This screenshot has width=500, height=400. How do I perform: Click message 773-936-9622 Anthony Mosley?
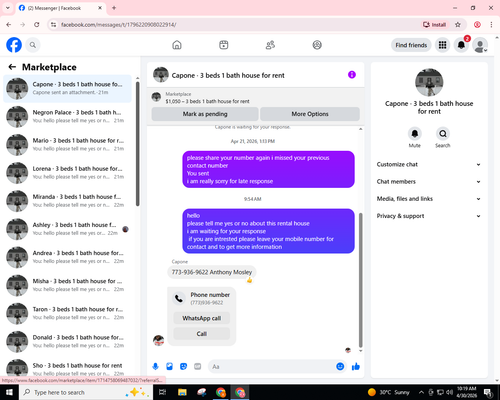(x=212, y=272)
